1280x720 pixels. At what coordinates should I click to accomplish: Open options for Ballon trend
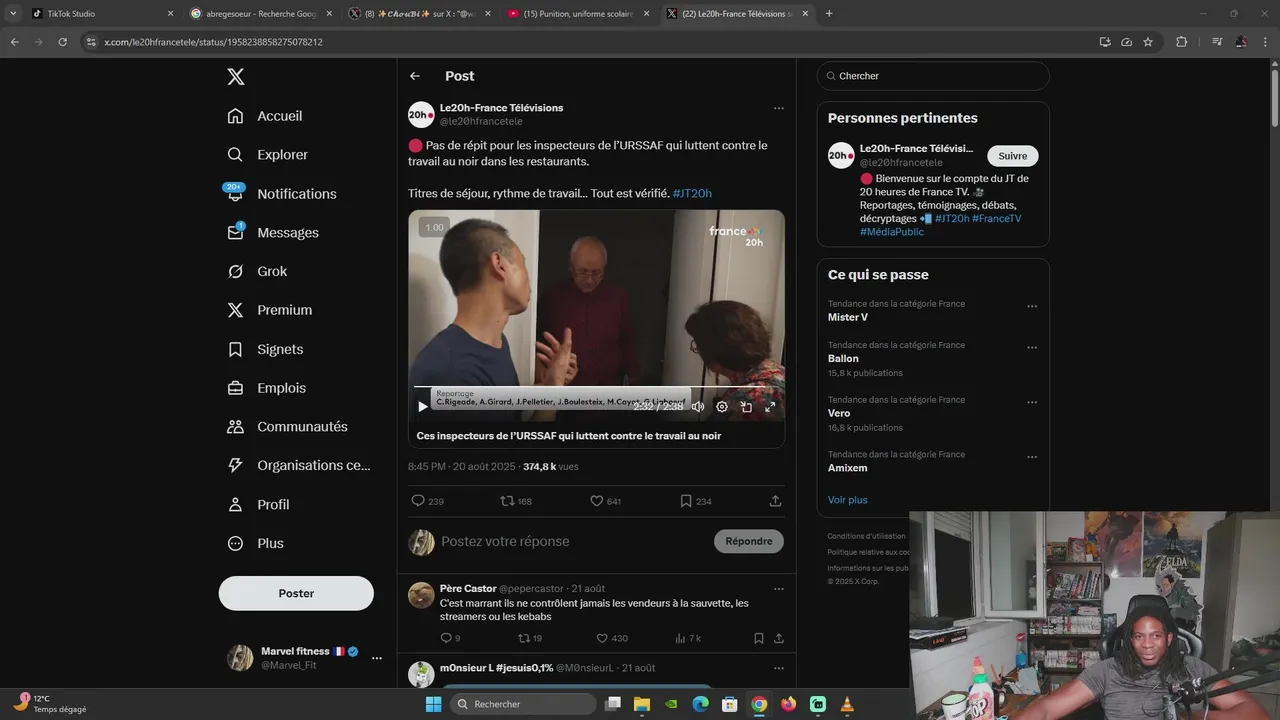(1032, 348)
